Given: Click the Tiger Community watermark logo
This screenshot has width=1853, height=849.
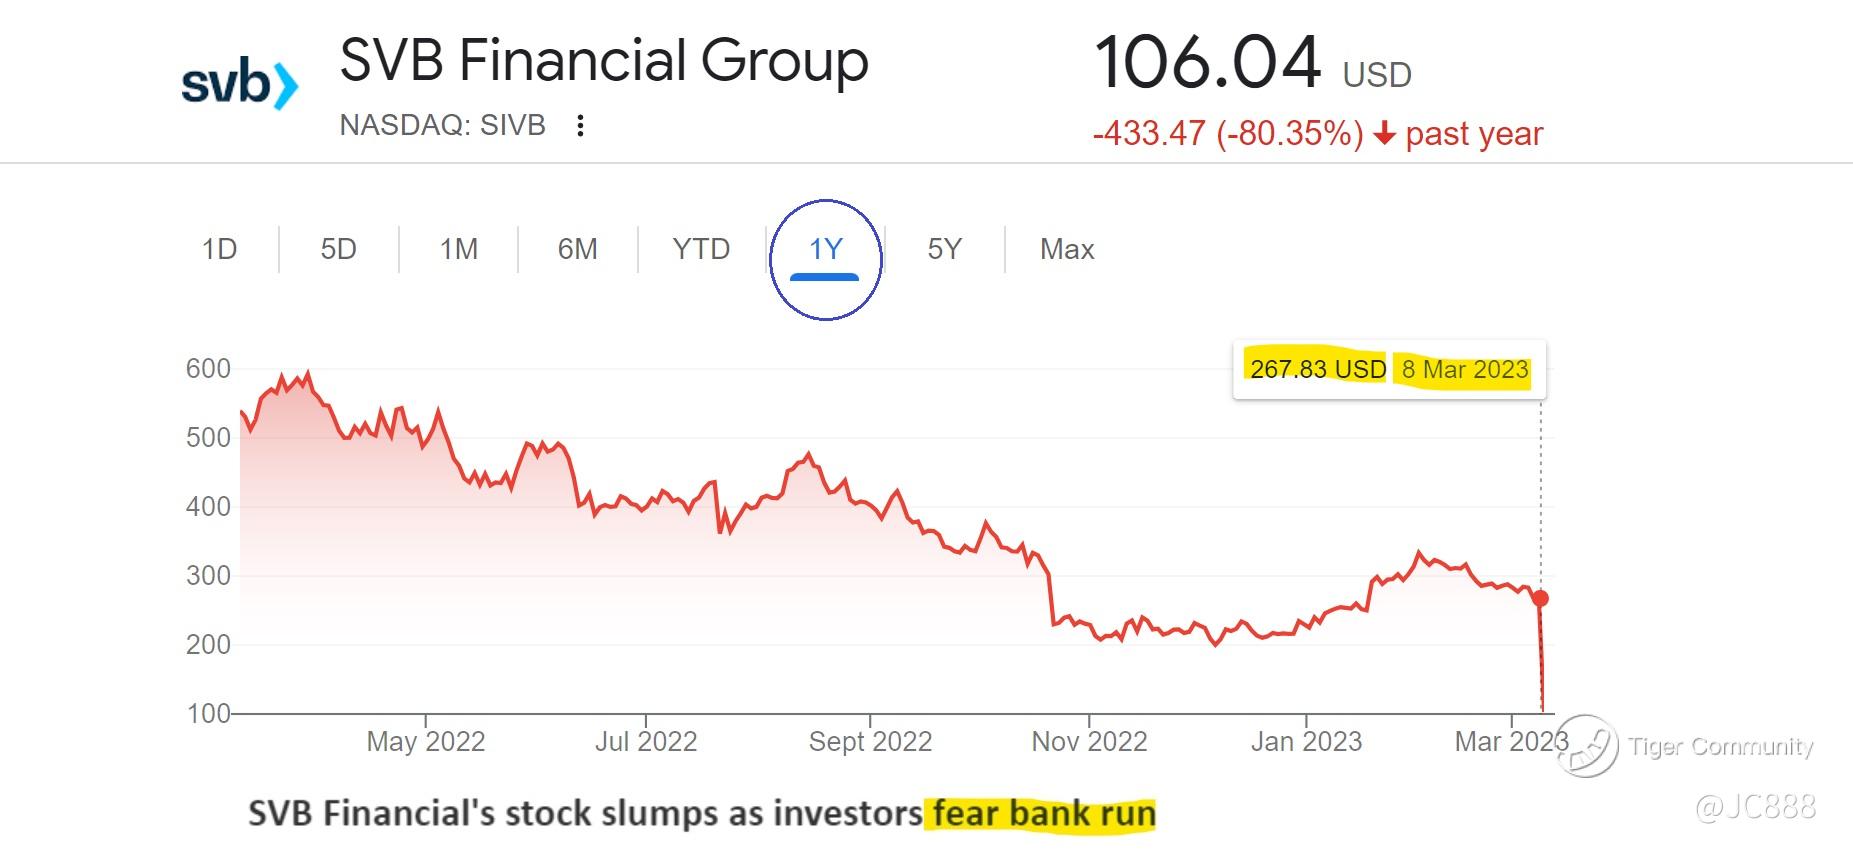Looking at the screenshot, I should click(1587, 746).
